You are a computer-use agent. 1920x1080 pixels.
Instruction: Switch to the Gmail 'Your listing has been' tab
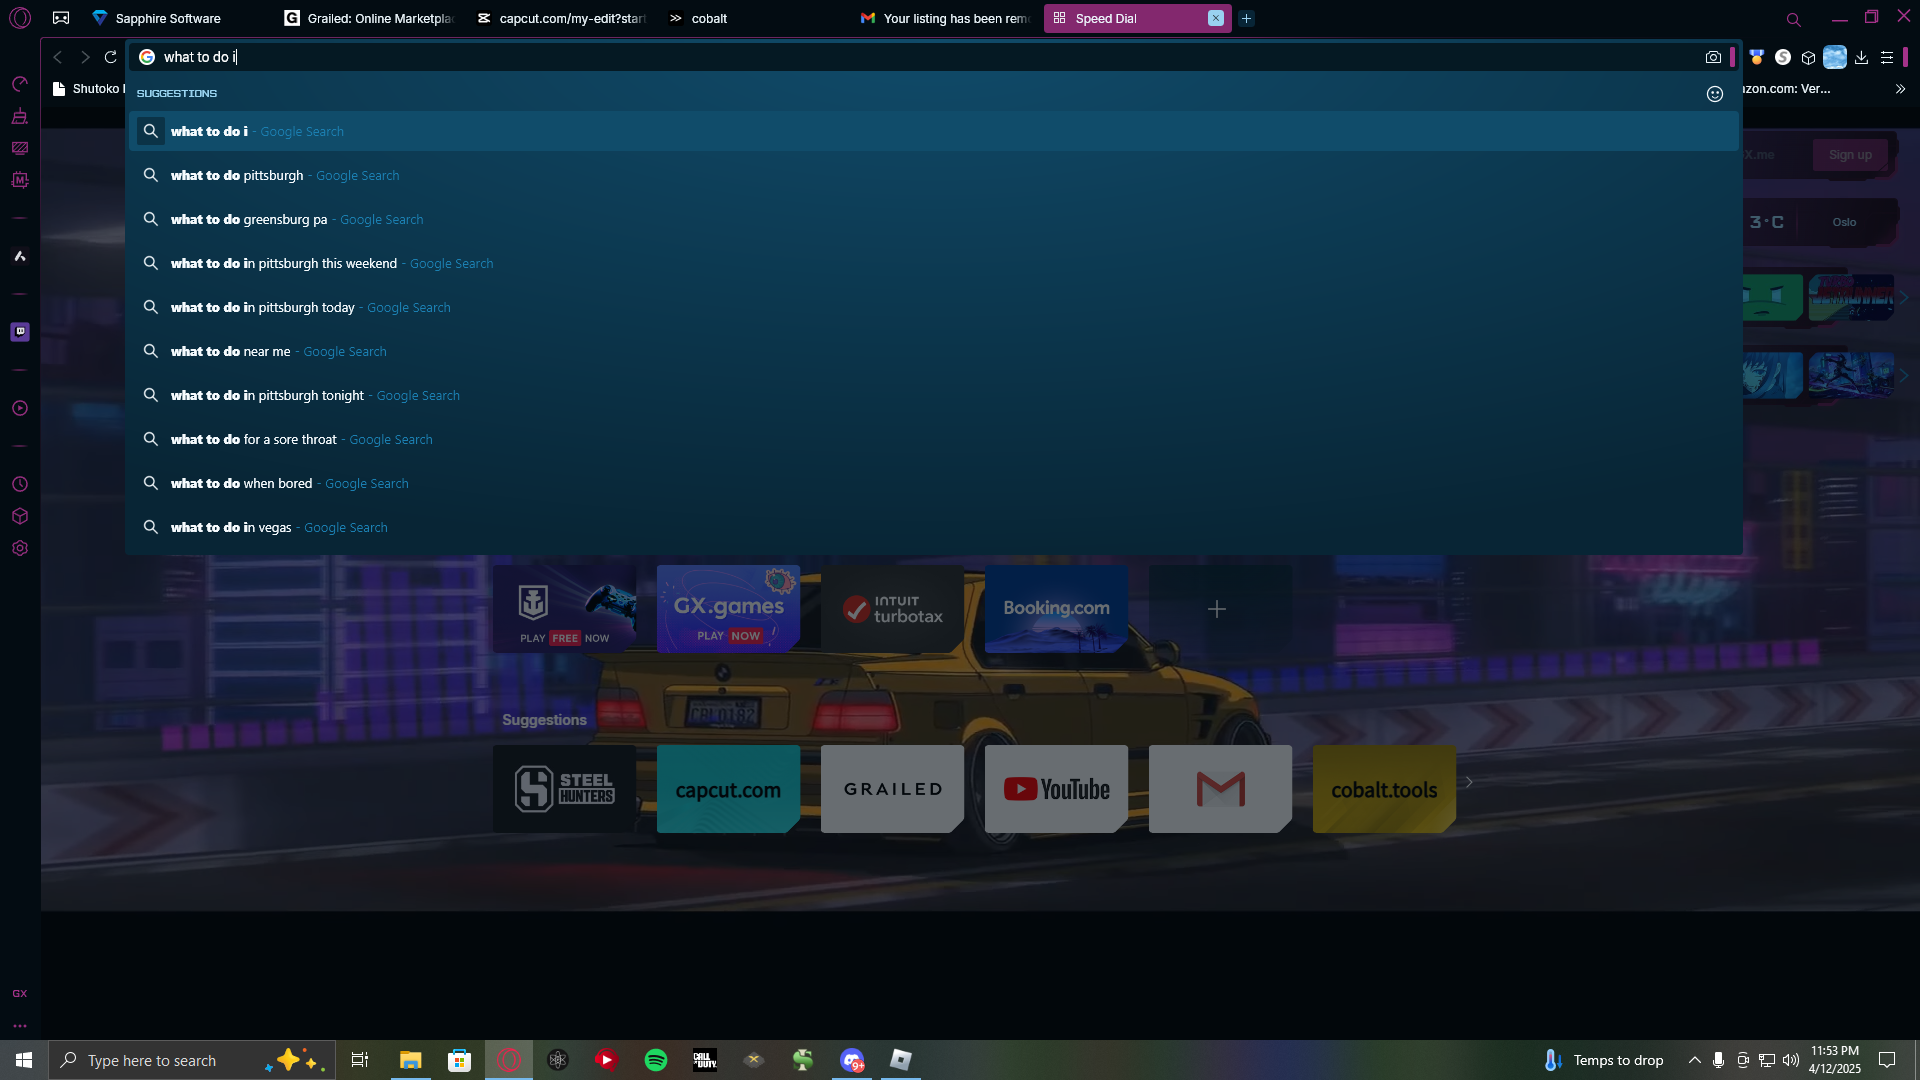point(946,18)
